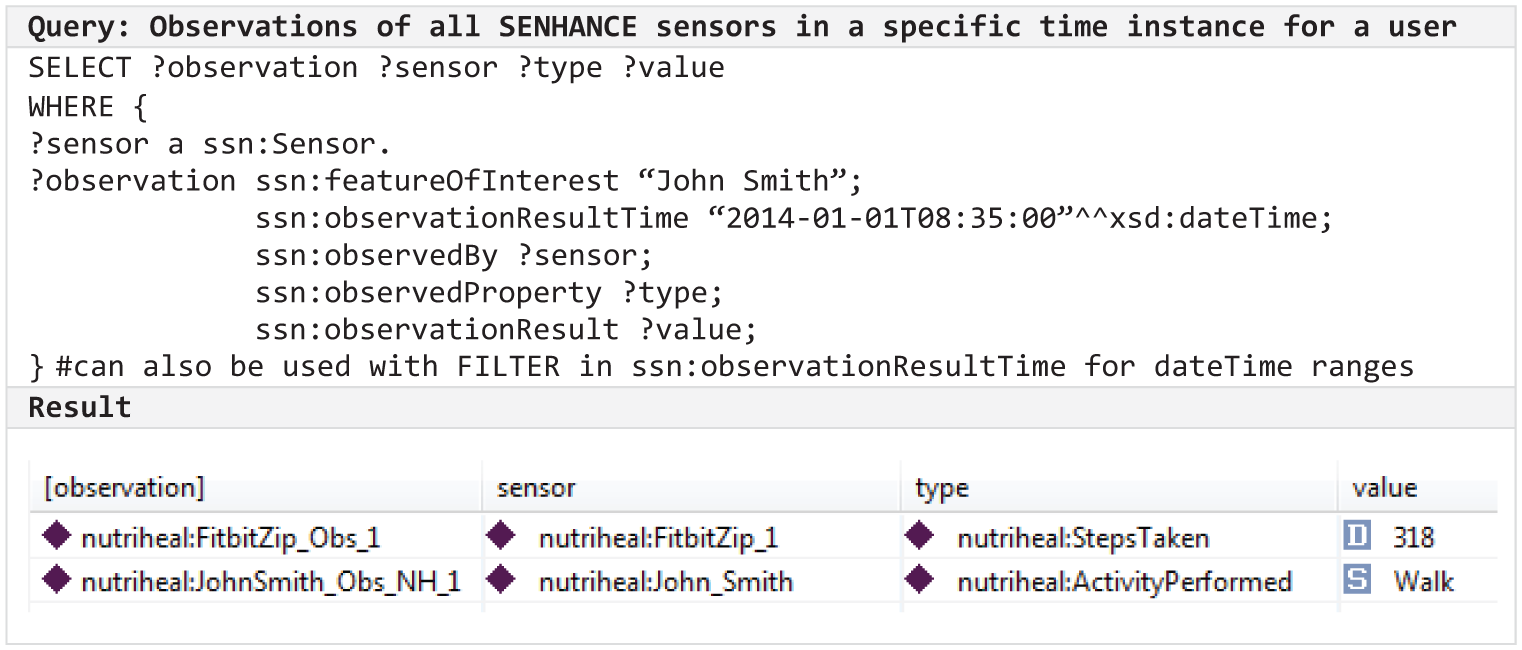This screenshot has width=1522, height=650.
Task: Place cursor in the SELECT query line
Action: pos(376,68)
